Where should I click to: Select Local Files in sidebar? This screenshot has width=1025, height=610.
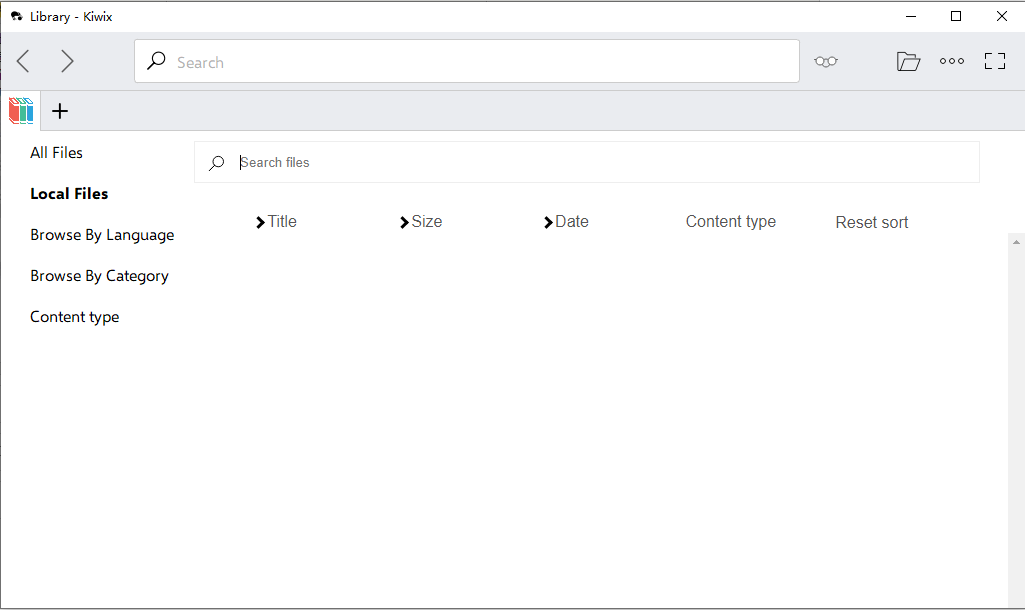click(69, 194)
